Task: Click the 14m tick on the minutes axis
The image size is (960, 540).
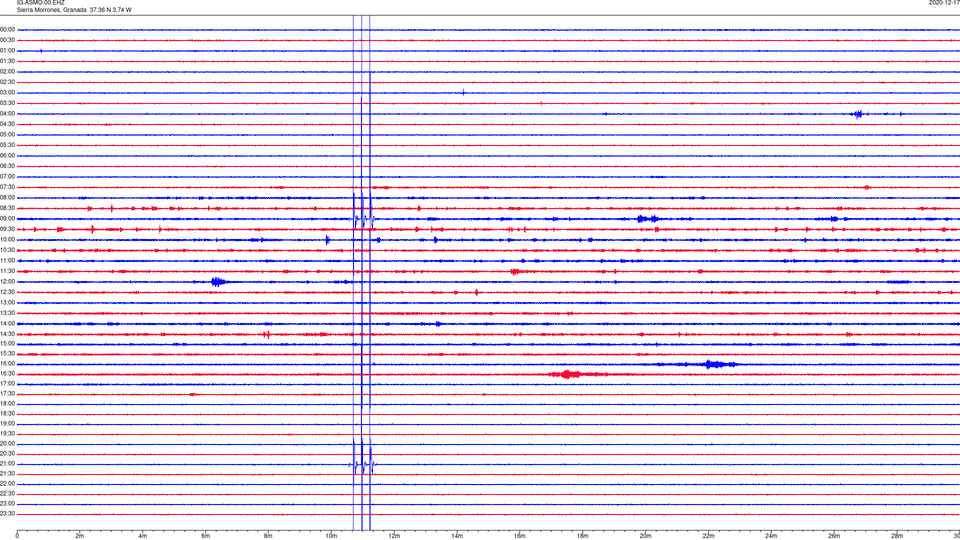Action: click(457, 536)
